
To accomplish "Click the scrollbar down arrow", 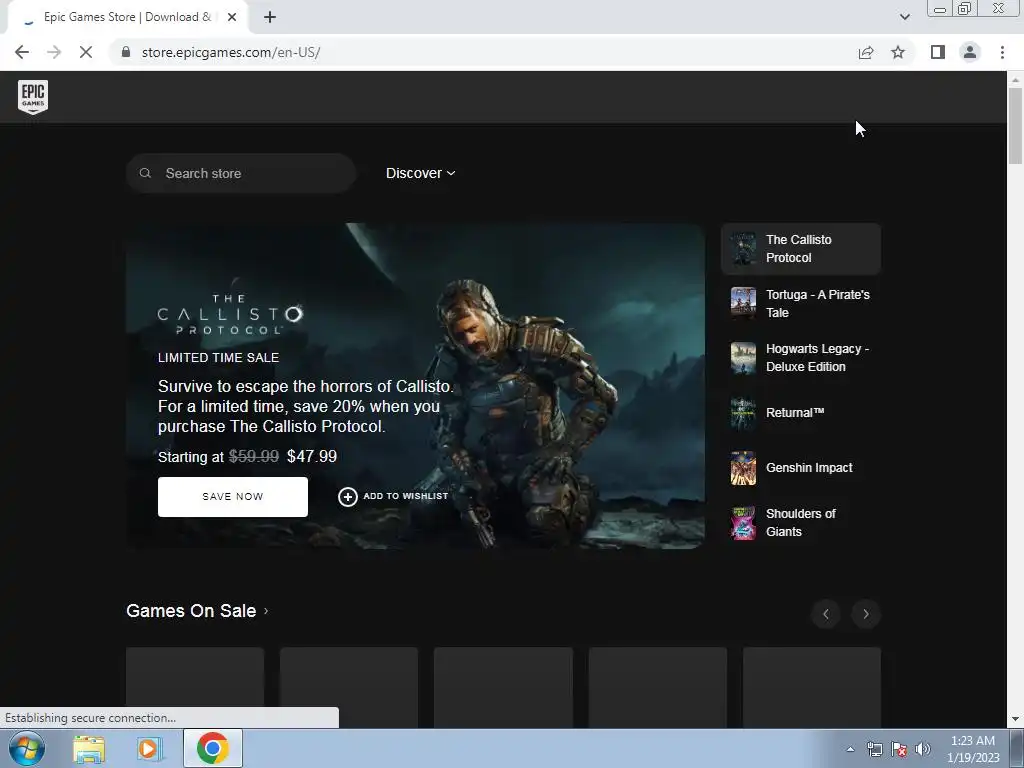I will point(1015,719).
